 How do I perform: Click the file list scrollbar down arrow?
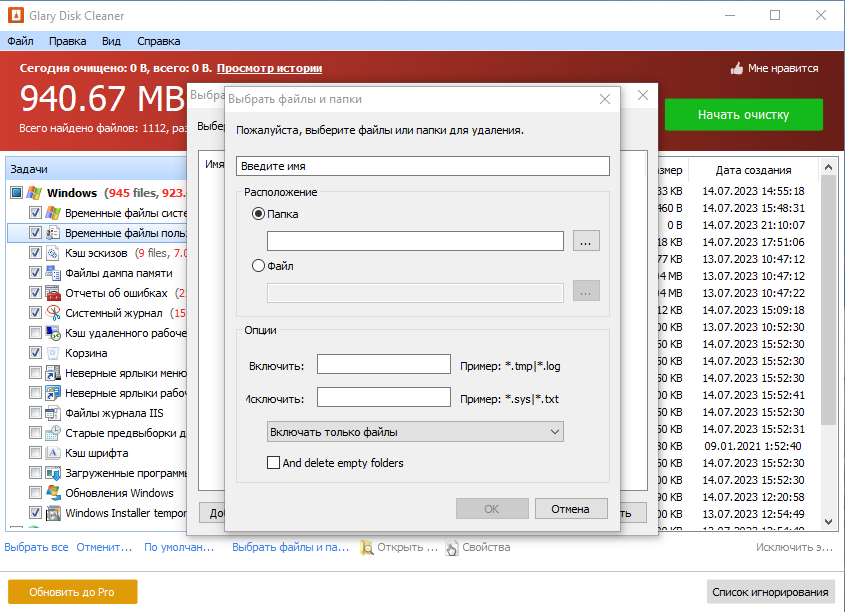pos(828,521)
